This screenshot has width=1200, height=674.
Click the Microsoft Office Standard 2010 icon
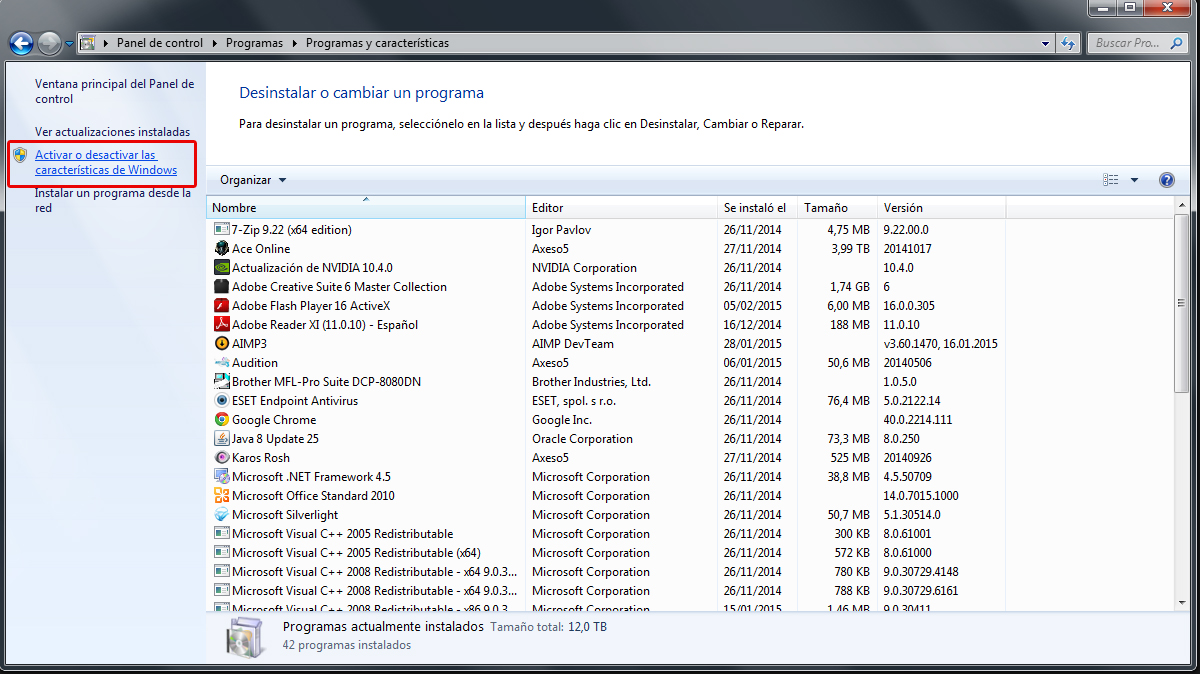pos(222,496)
